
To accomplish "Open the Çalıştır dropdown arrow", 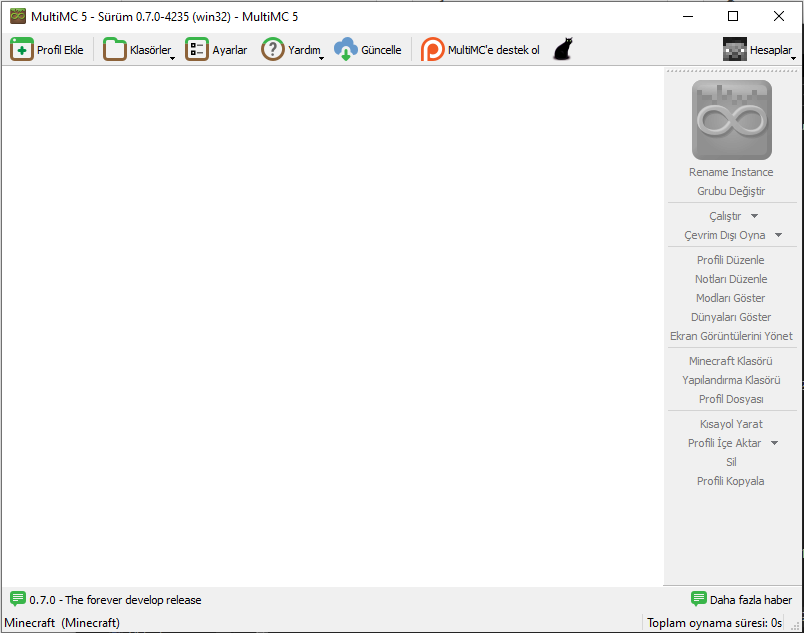I will coord(754,216).
